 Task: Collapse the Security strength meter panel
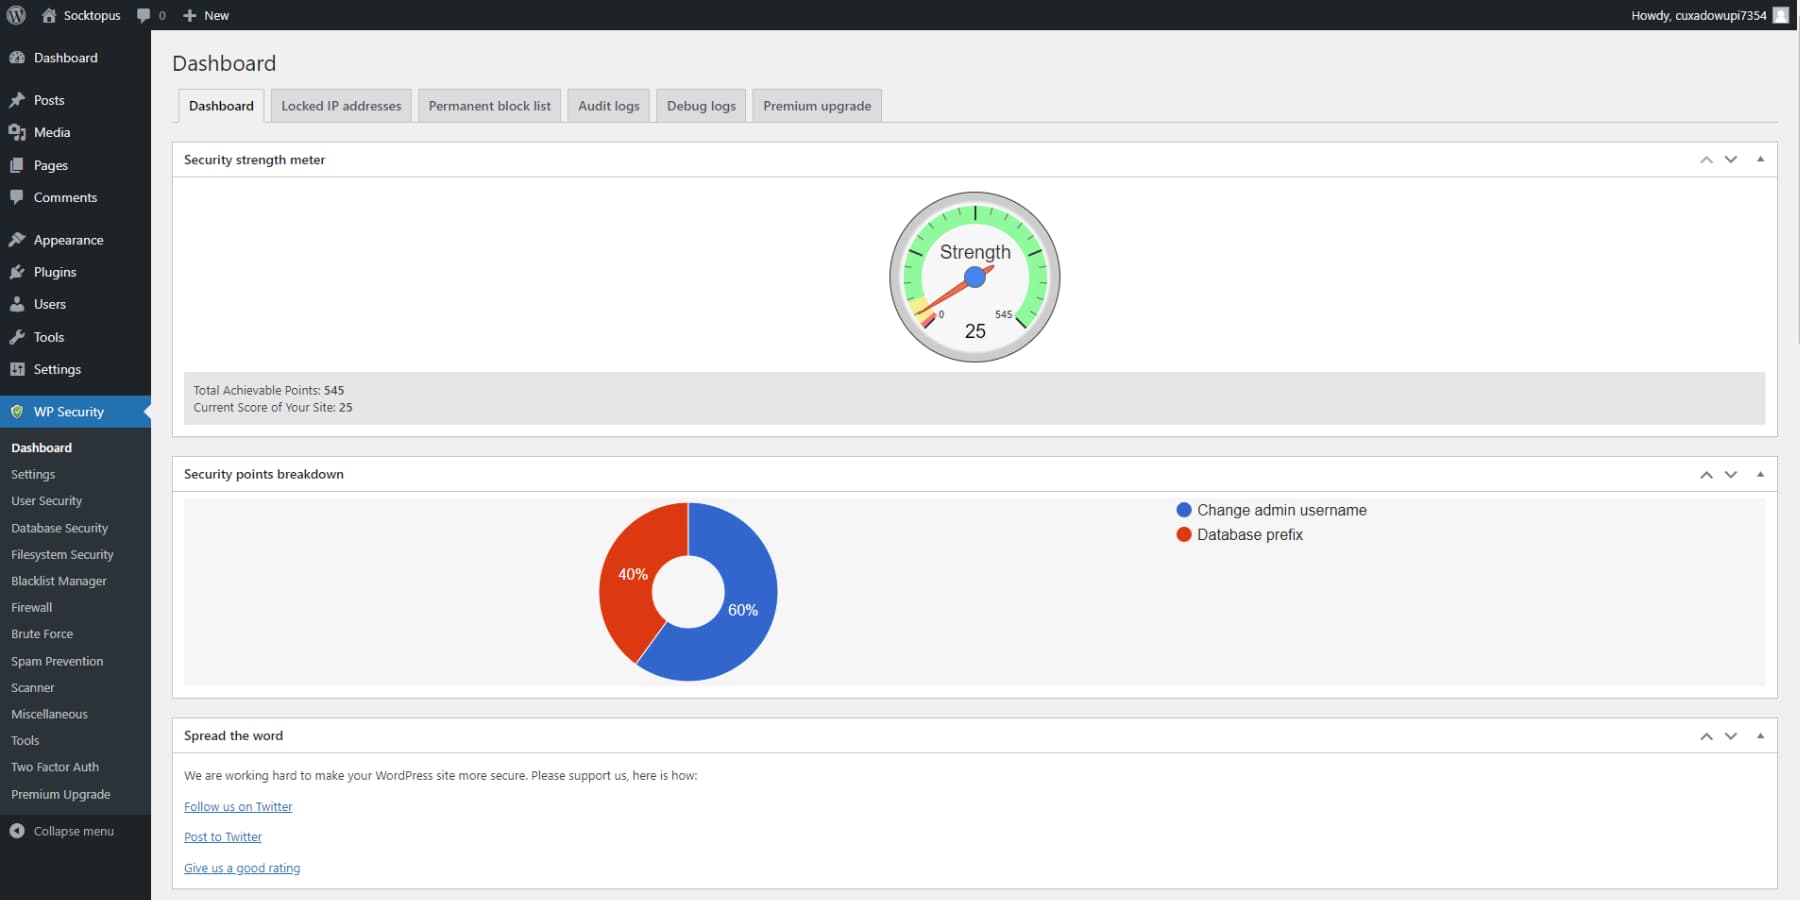1760,159
